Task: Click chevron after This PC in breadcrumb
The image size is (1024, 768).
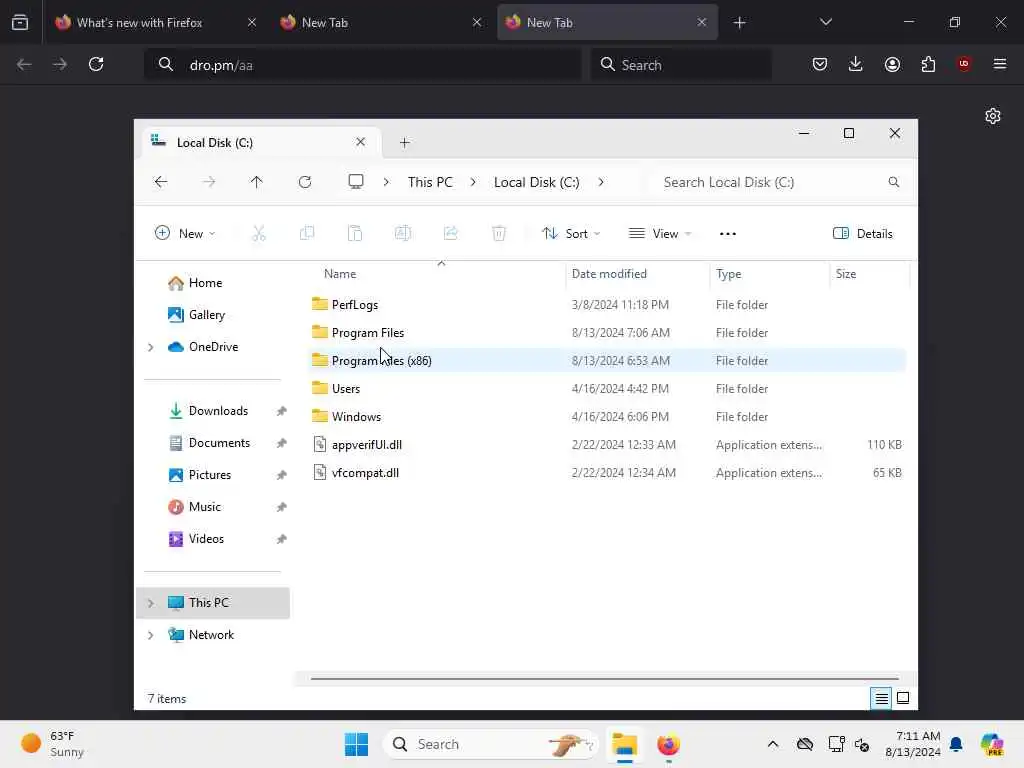Action: 473,182
